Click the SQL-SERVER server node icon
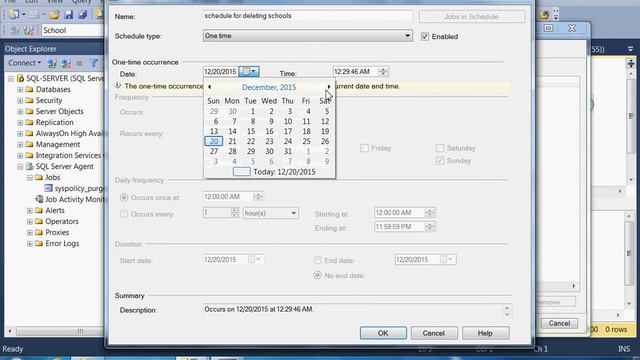This screenshot has height=360, width=640. [20, 78]
